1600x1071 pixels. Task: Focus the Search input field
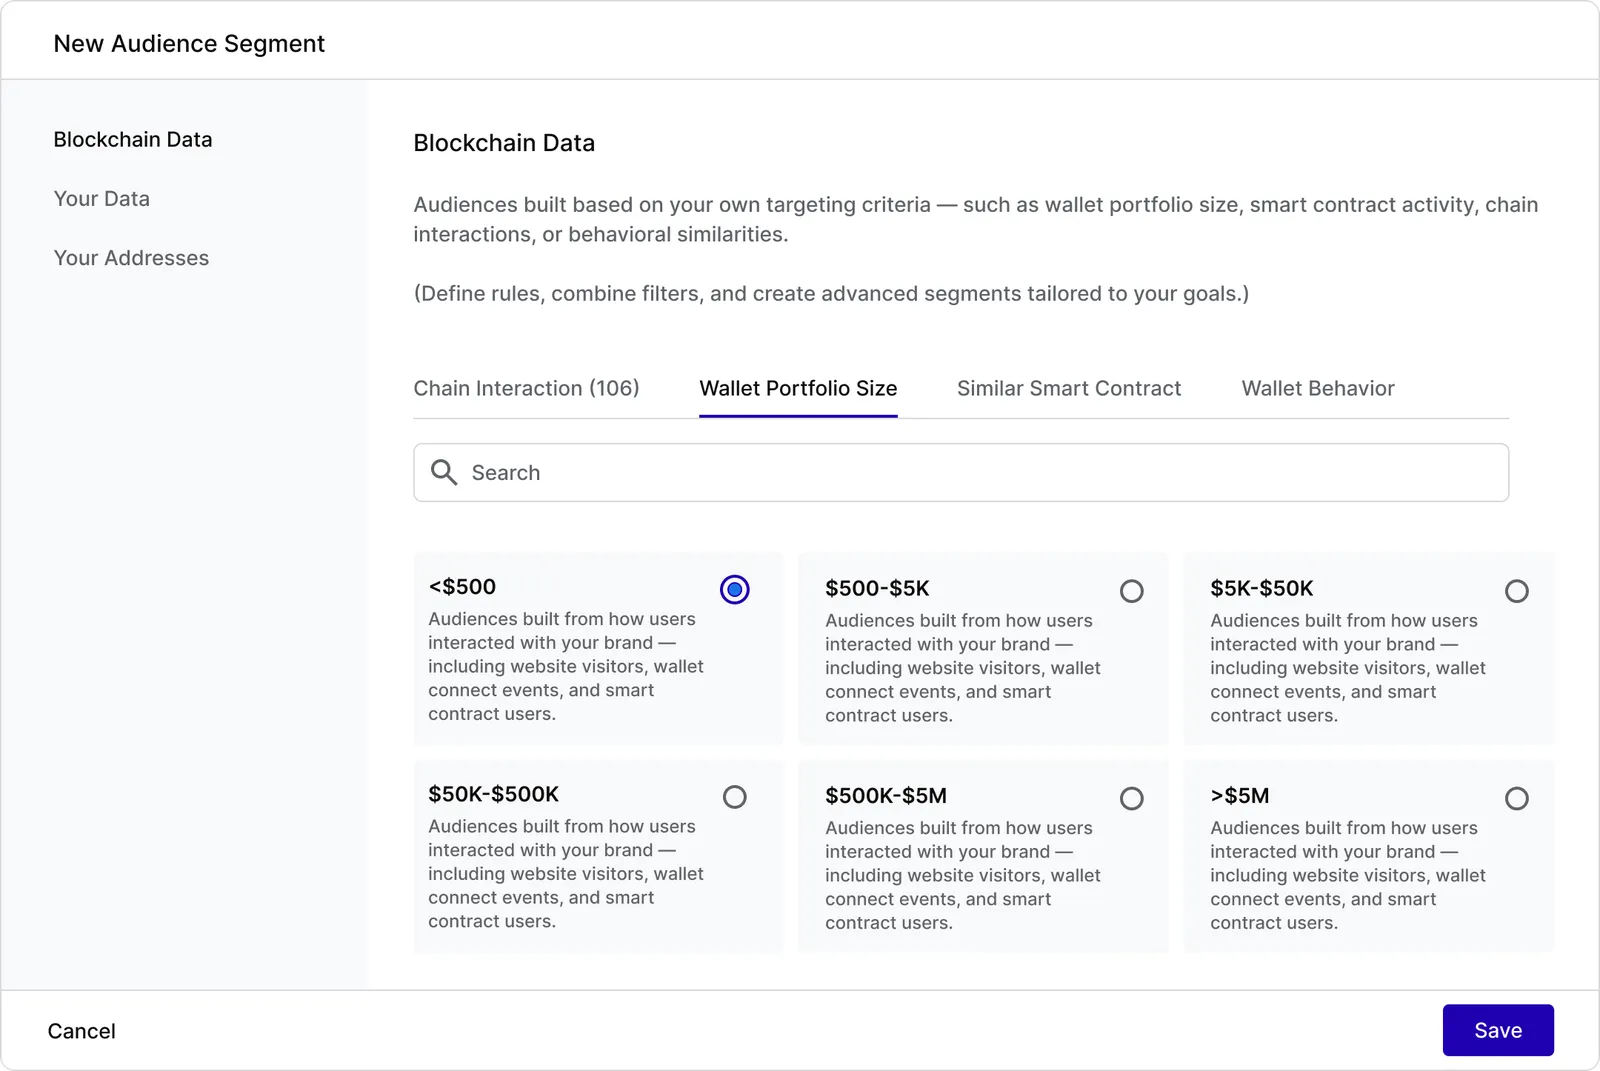(x=961, y=472)
